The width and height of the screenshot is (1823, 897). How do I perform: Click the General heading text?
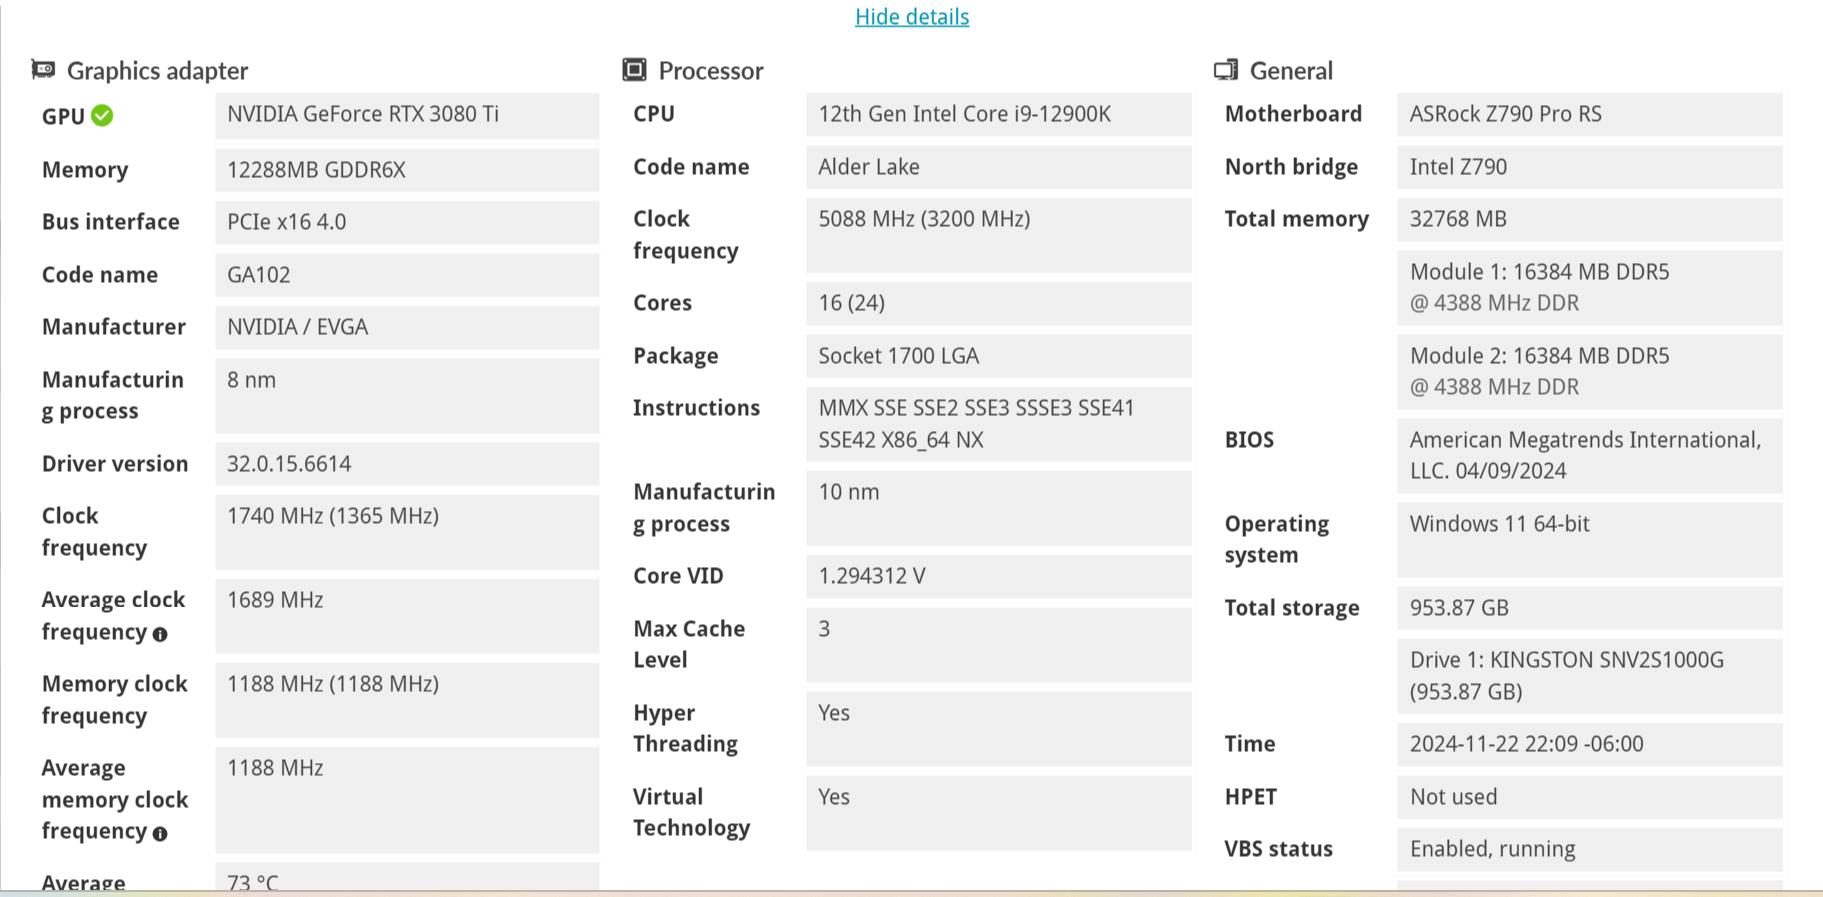coord(1291,71)
